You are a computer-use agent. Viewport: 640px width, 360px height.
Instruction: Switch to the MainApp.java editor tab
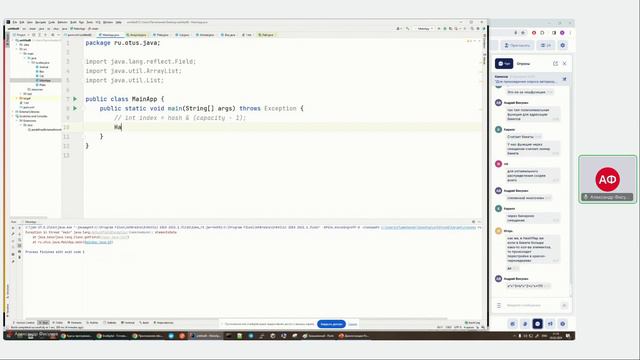[x=110, y=35]
